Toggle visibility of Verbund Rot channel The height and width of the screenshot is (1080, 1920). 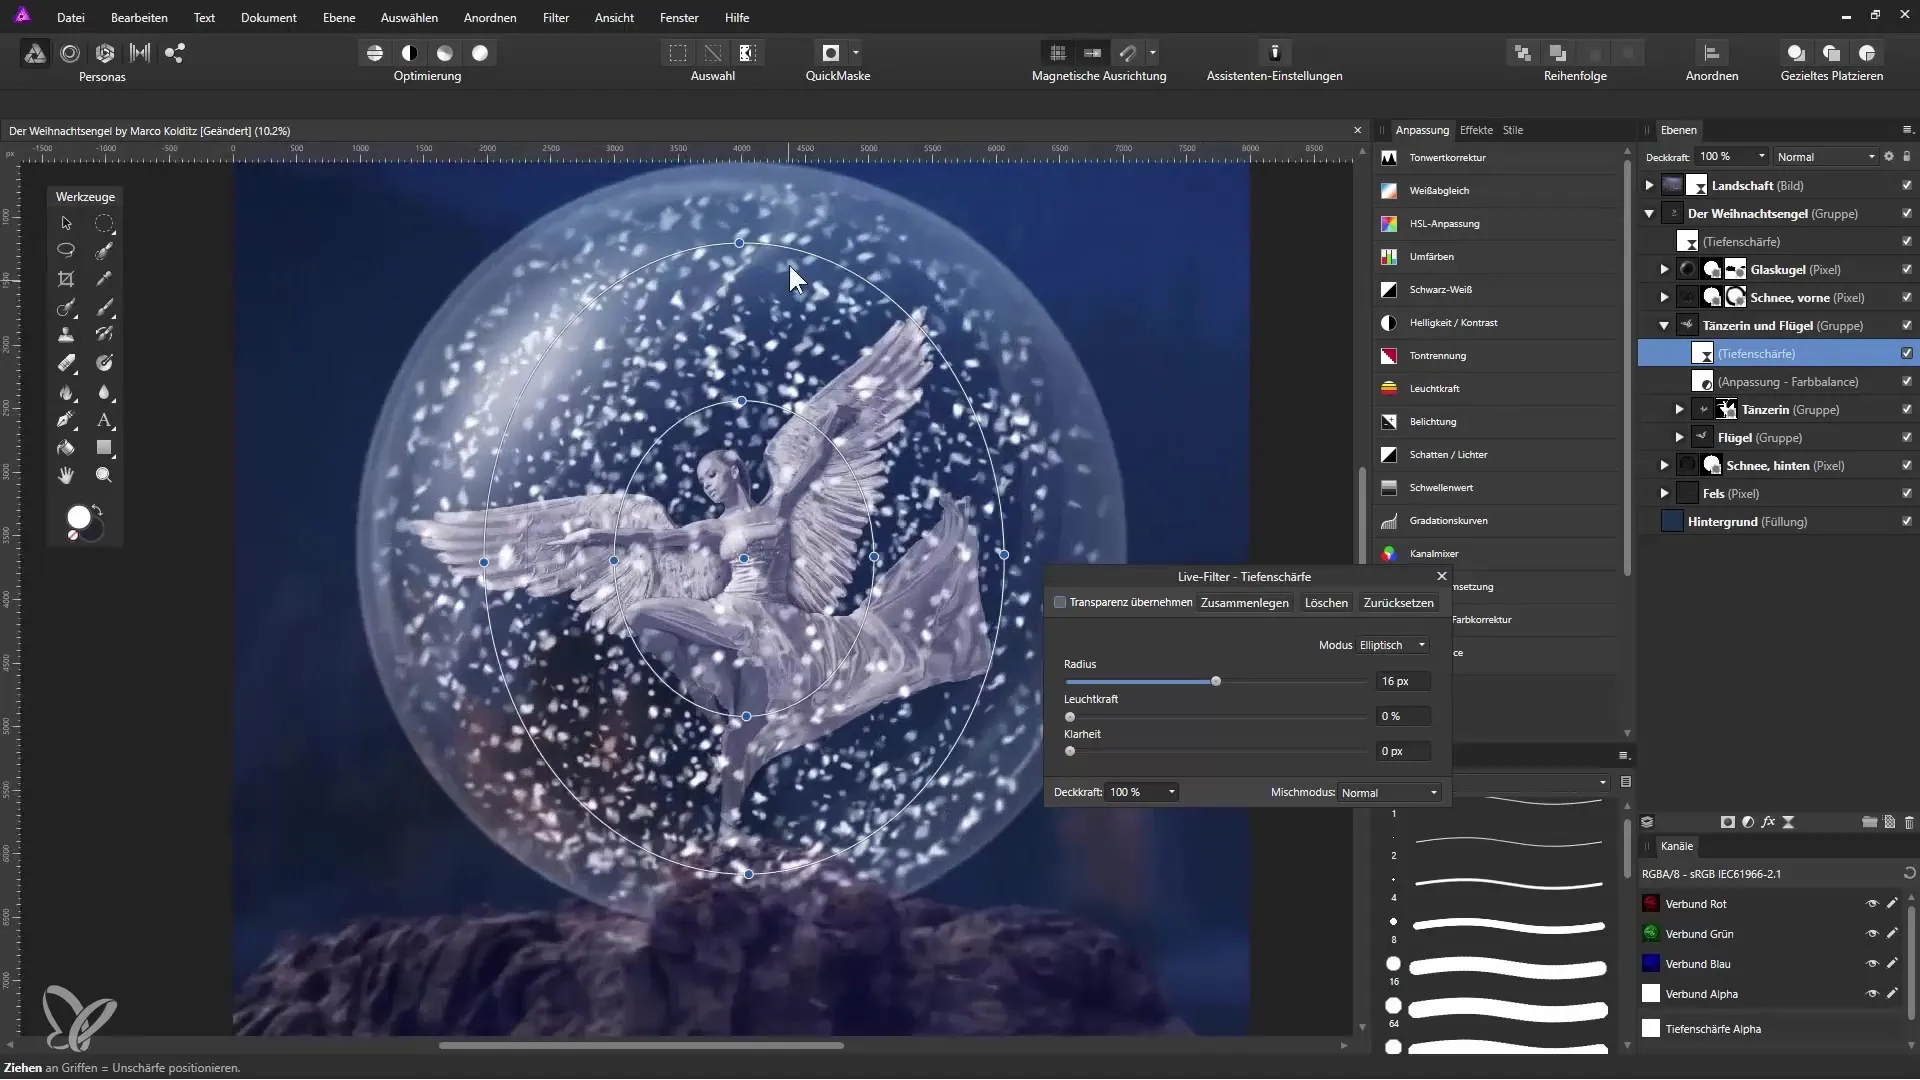(x=1871, y=904)
